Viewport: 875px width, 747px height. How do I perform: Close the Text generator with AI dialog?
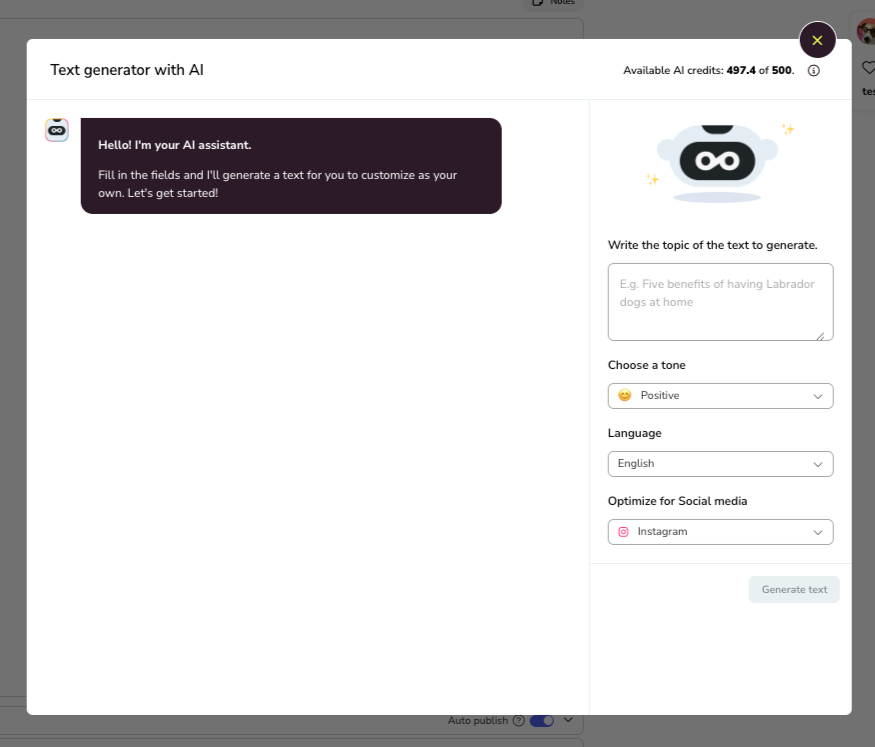(x=817, y=40)
